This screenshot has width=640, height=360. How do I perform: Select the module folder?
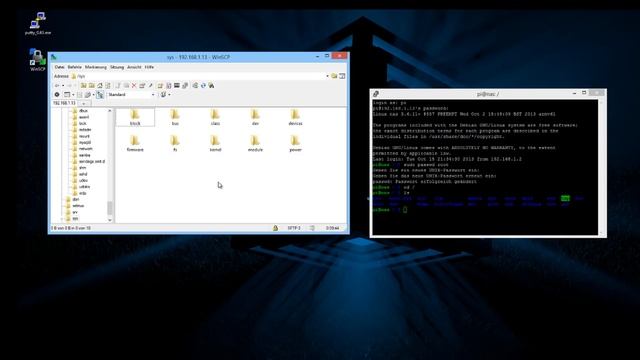[x=255, y=144]
